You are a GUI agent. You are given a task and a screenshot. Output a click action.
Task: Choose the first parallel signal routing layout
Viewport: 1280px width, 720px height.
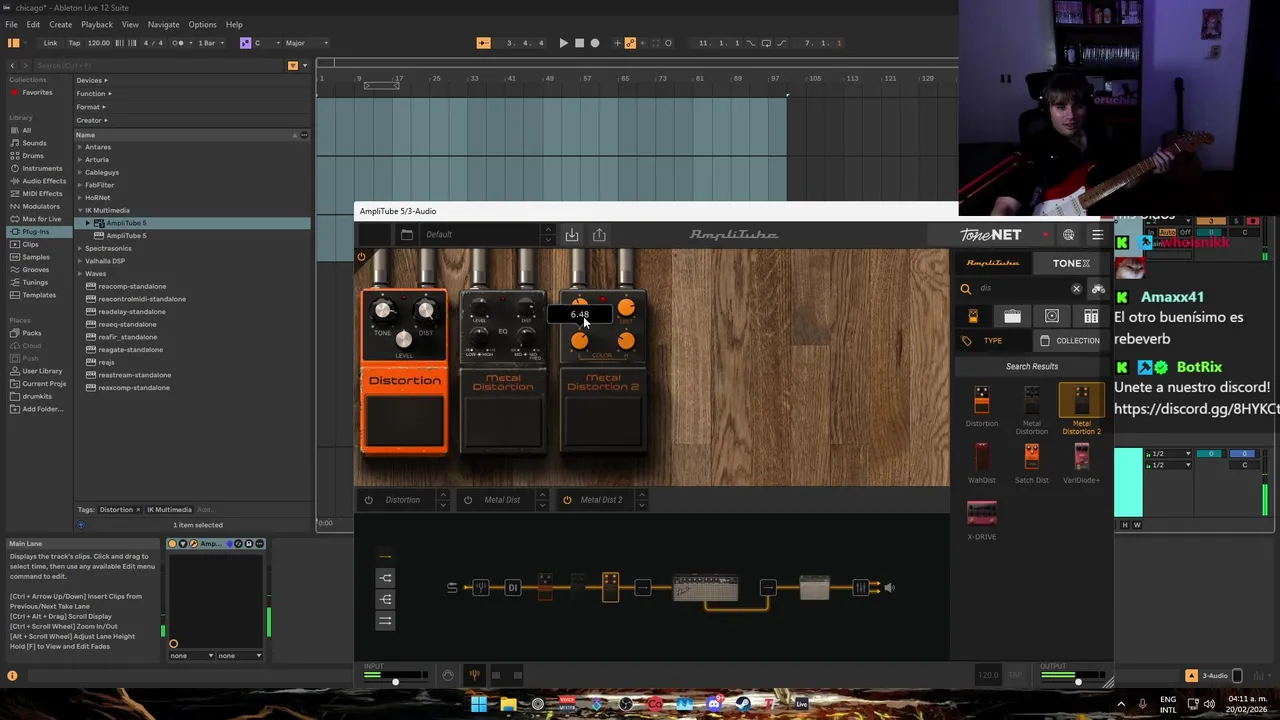[x=385, y=578]
